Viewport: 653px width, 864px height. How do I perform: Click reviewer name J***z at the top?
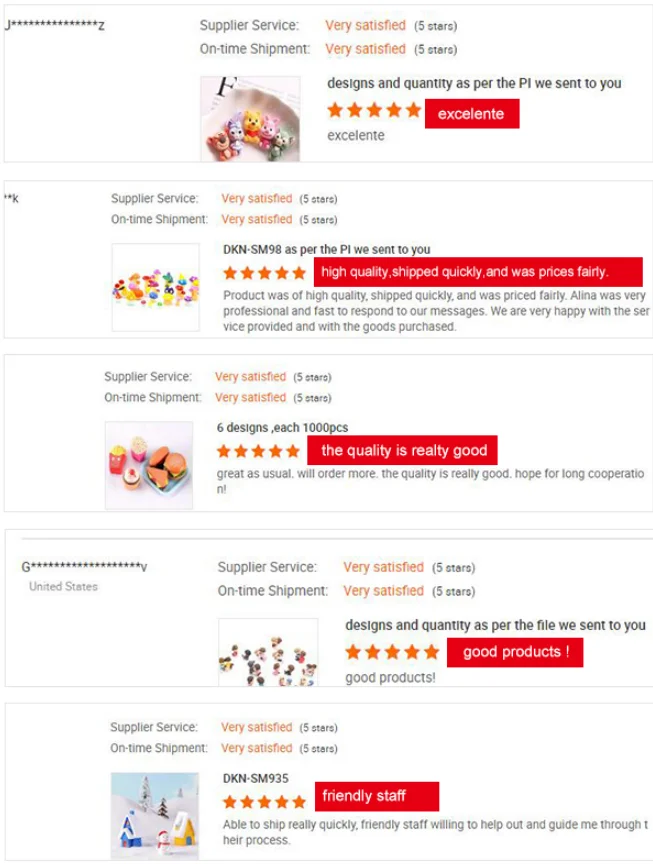[55, 24]
